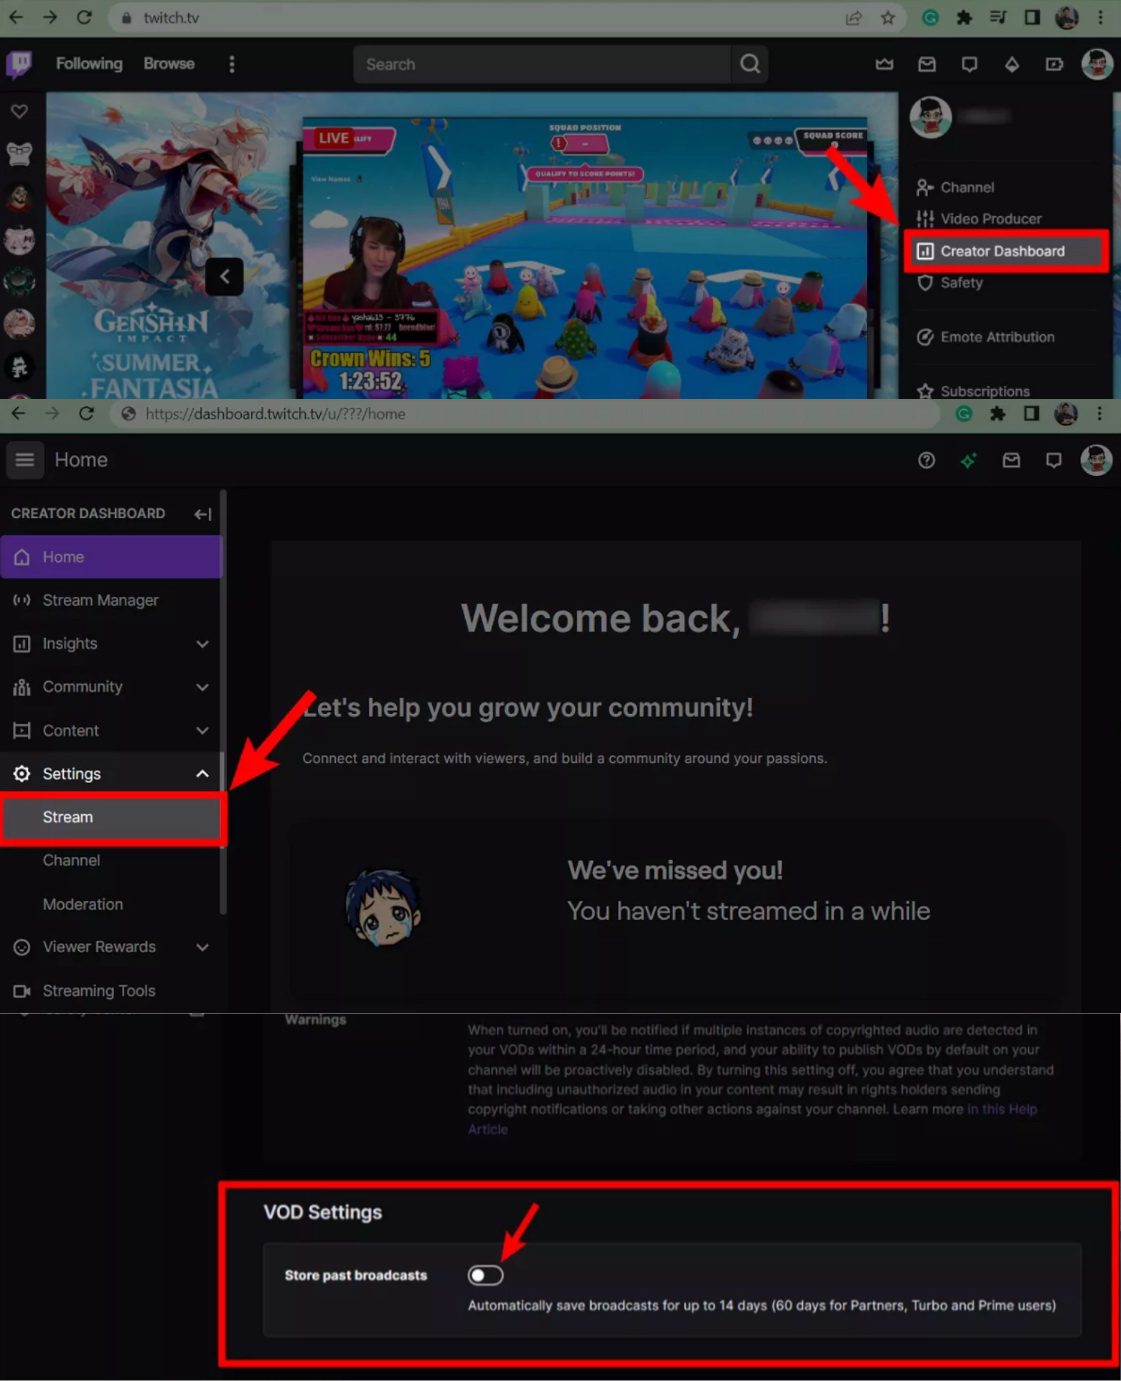
Task: Select Stream under Settings
Action: 68,817
